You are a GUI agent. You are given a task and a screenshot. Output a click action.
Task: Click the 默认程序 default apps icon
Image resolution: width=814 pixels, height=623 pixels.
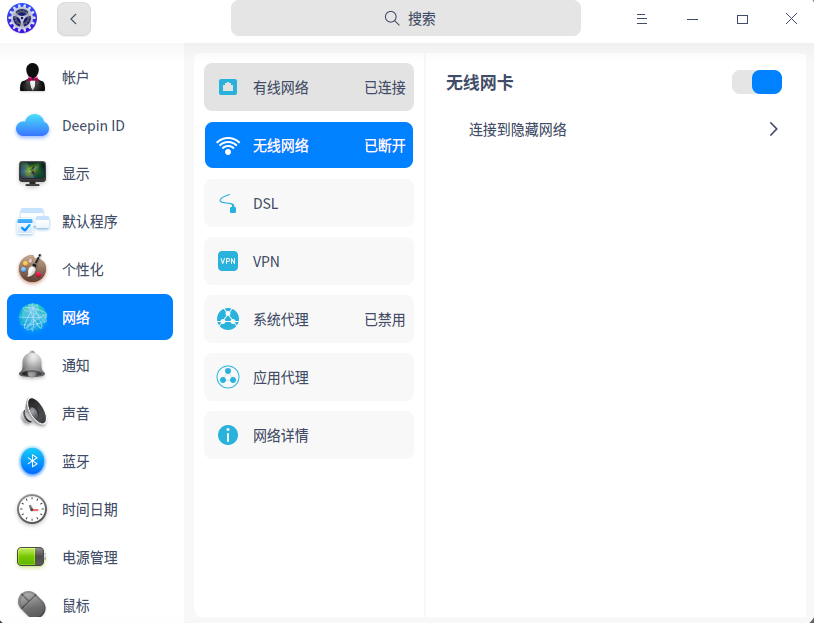pyautogui.click(x=32, y=222)
